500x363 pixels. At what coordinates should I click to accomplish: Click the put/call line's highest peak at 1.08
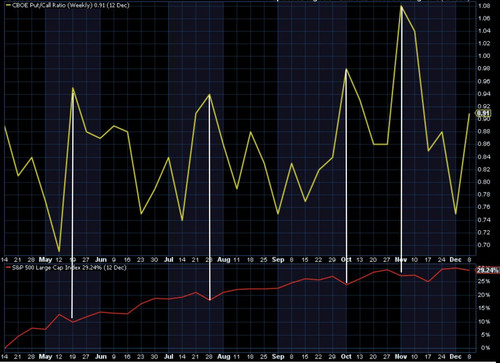[401, 6]
